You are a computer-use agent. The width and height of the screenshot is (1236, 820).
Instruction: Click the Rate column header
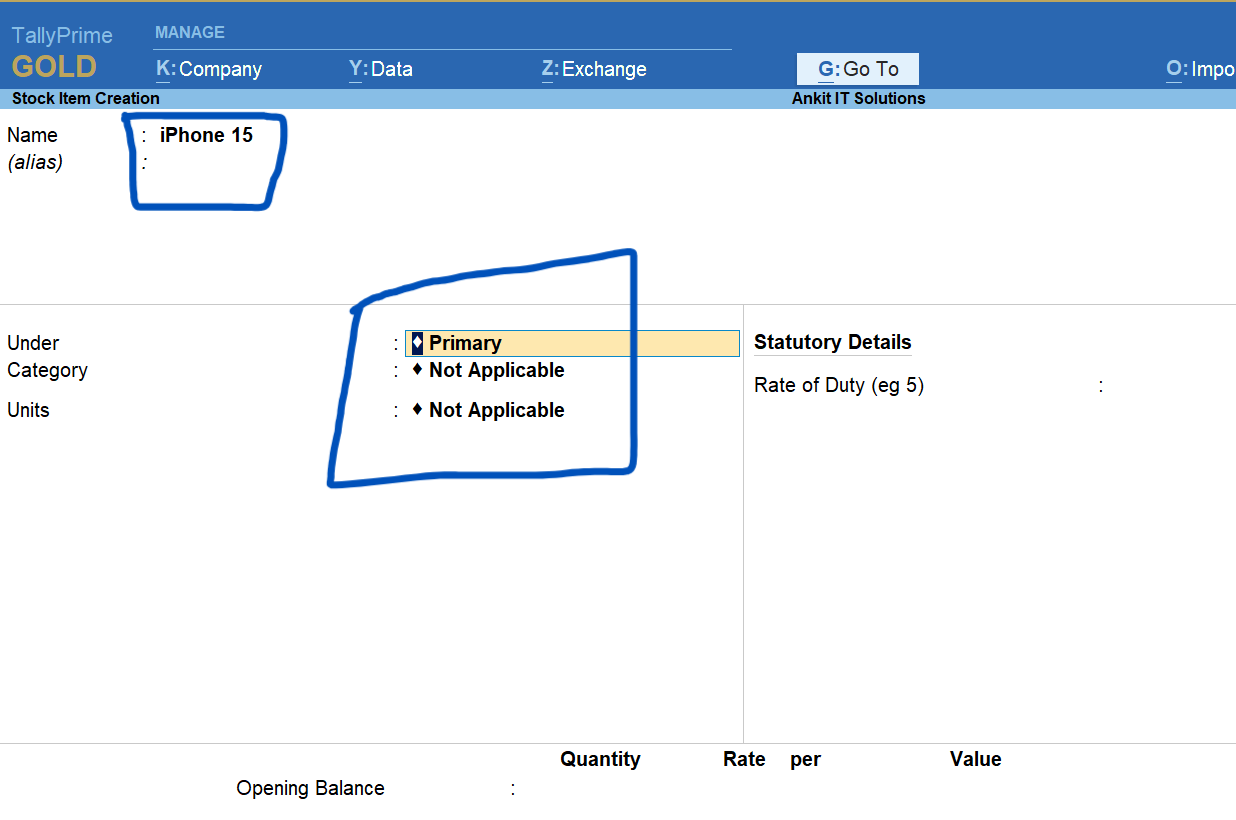point(744,759)
